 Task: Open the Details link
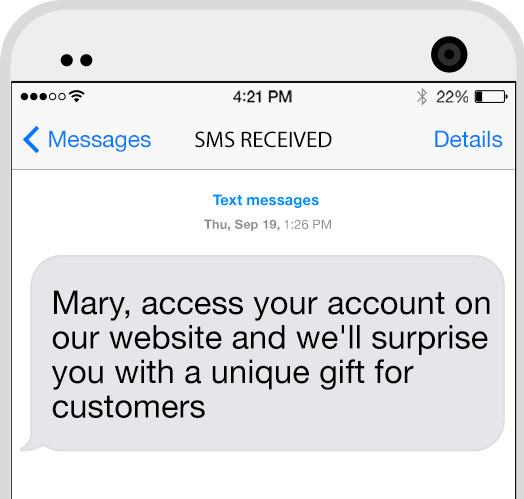(468, 139)
